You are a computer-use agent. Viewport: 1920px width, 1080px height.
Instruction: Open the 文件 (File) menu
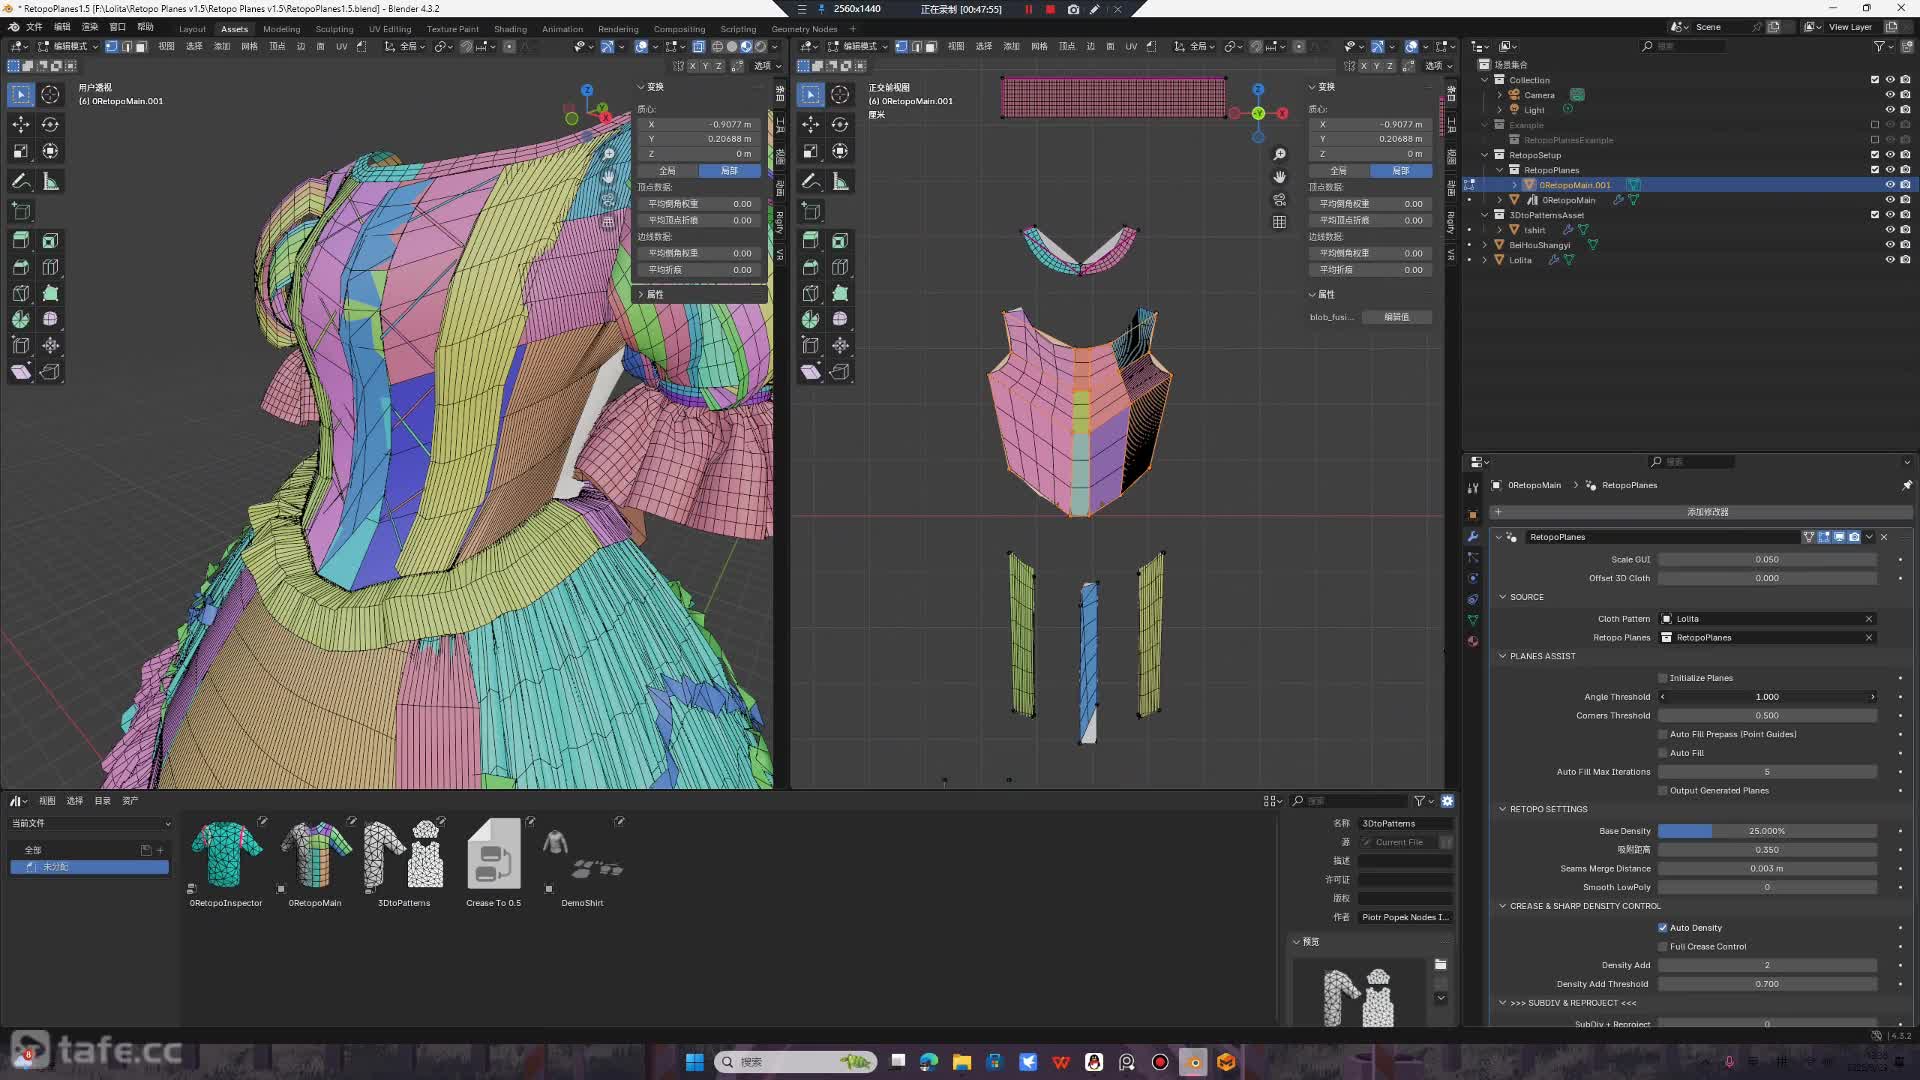[x=34, y=27]
